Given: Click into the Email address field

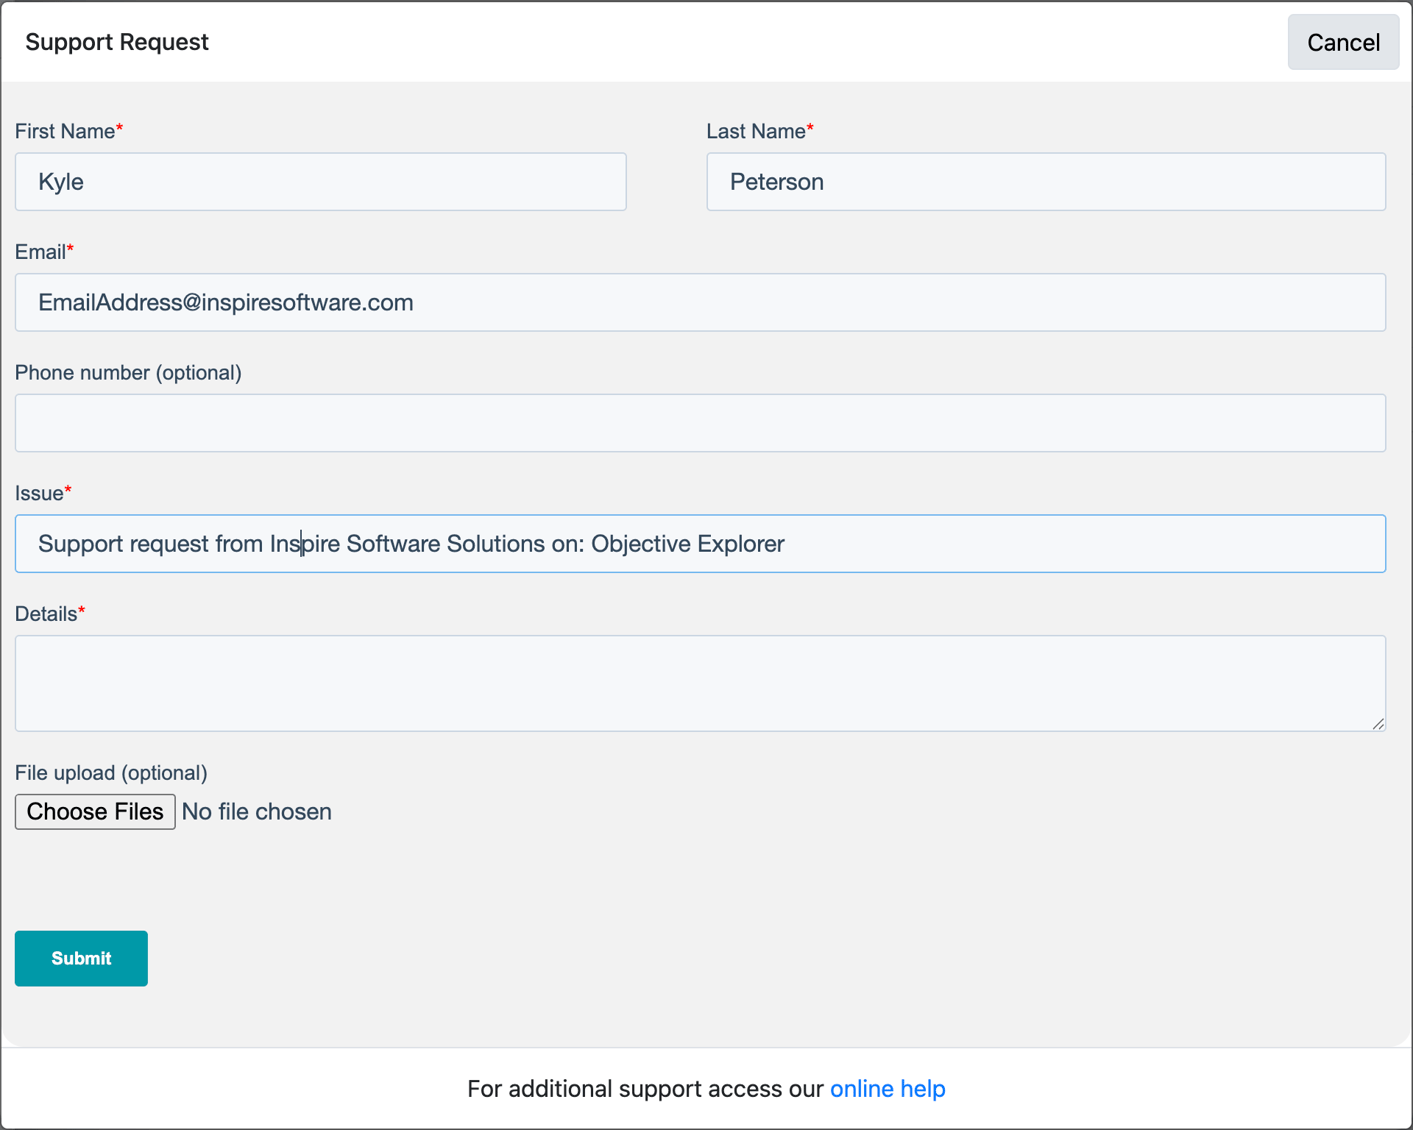Looking at the screenshot, I should pos(700,302).
